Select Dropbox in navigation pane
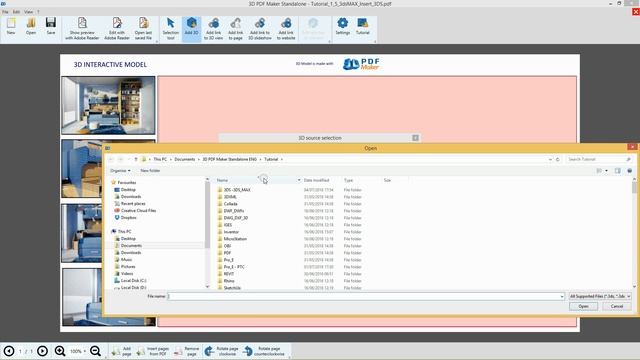The width and height of the screenshot is (640, 360). (x=128, y=218)
